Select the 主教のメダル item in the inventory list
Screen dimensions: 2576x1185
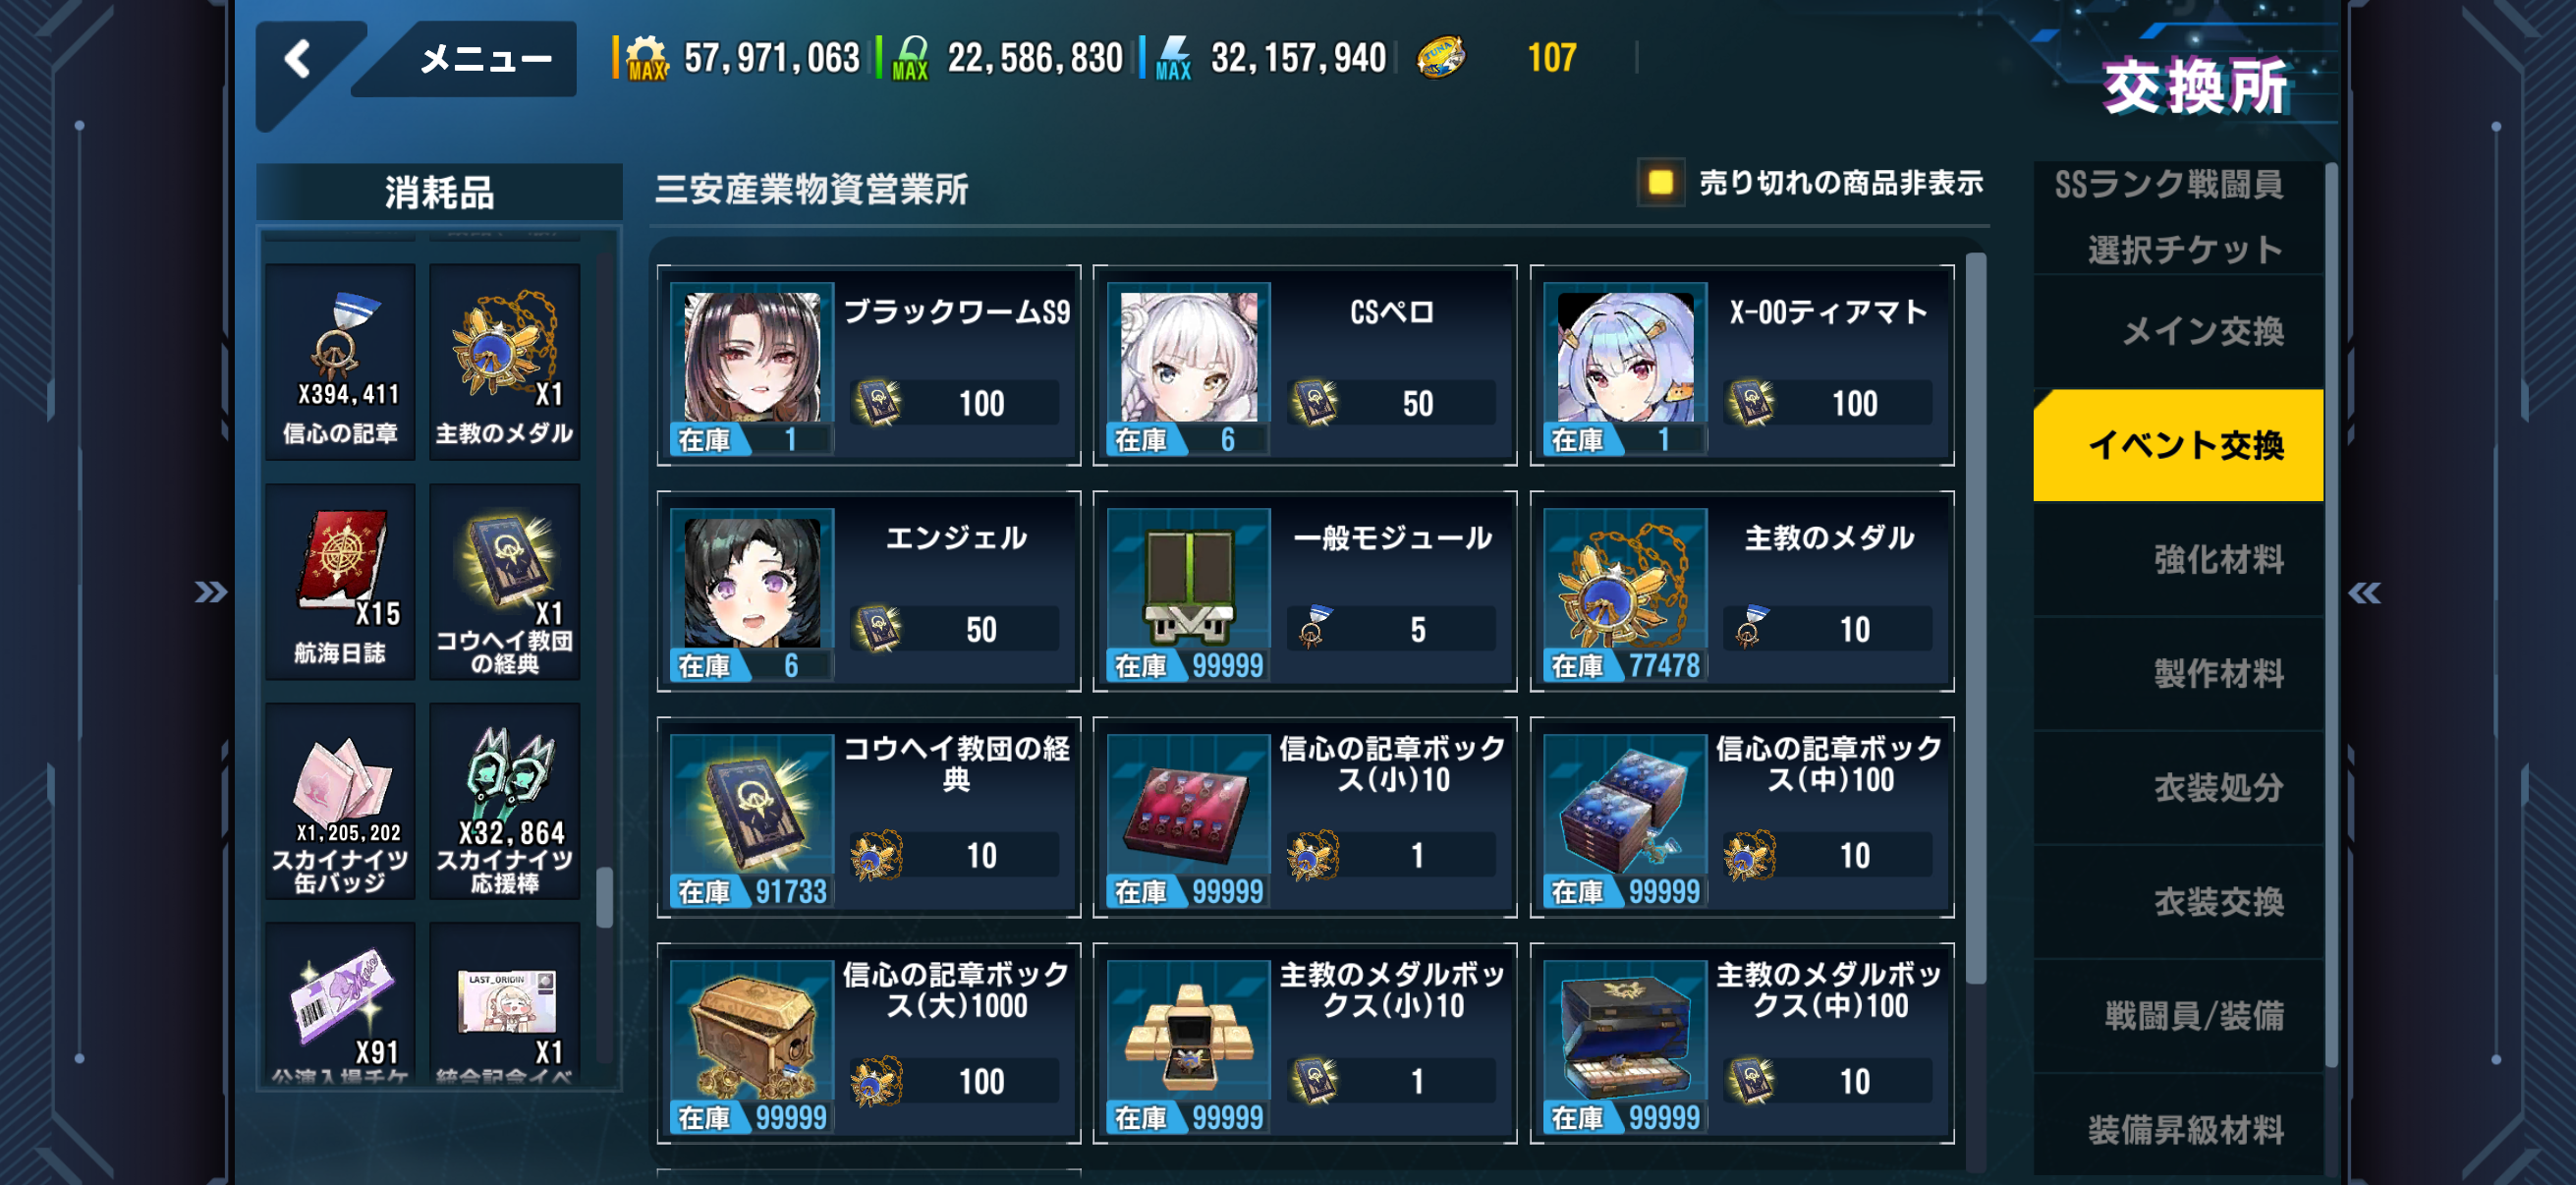504,362
